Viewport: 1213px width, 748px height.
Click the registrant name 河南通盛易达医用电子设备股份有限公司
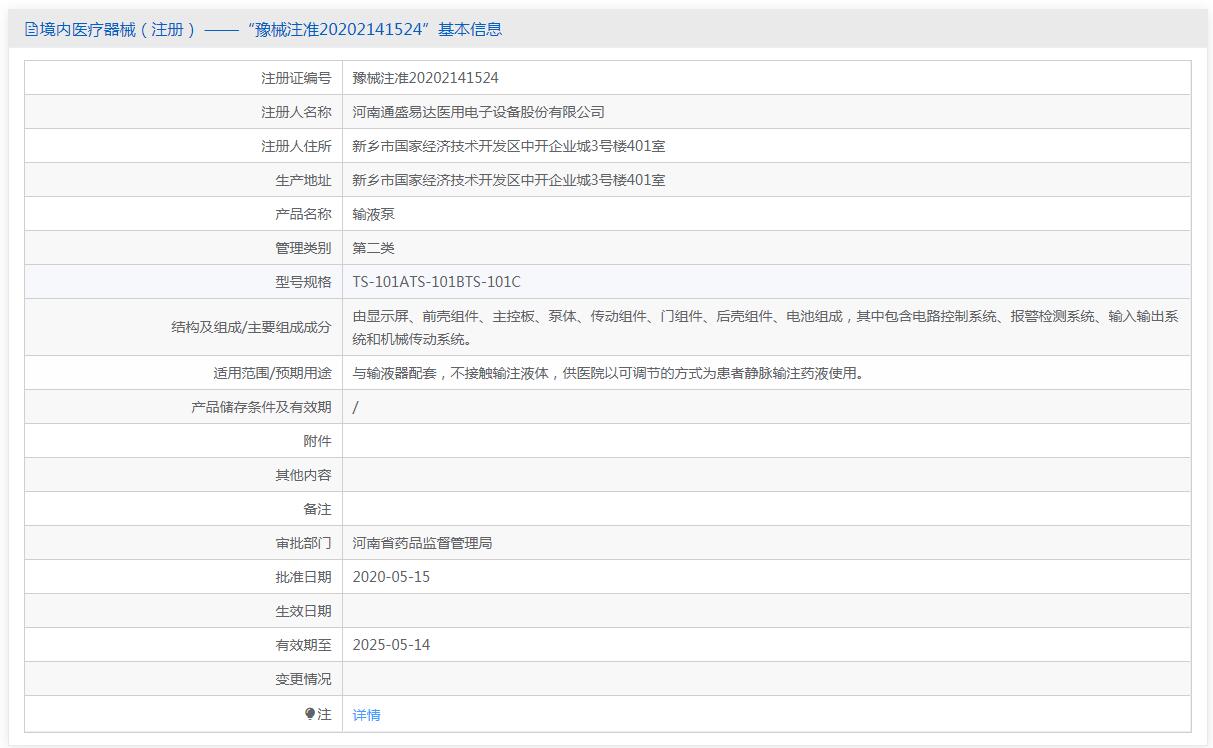(478, 112)
